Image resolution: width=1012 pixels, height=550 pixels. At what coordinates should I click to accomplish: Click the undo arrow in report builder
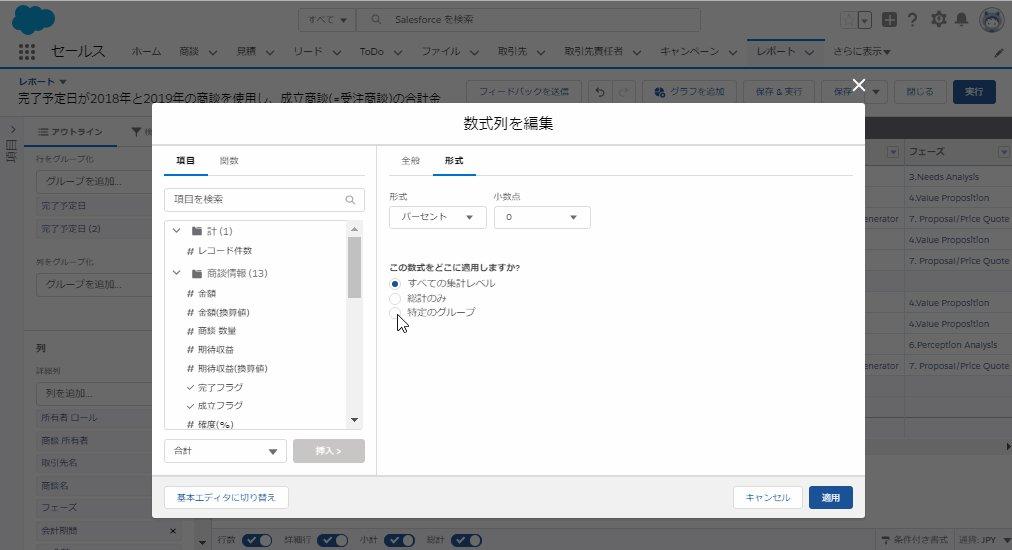point(600,92)
